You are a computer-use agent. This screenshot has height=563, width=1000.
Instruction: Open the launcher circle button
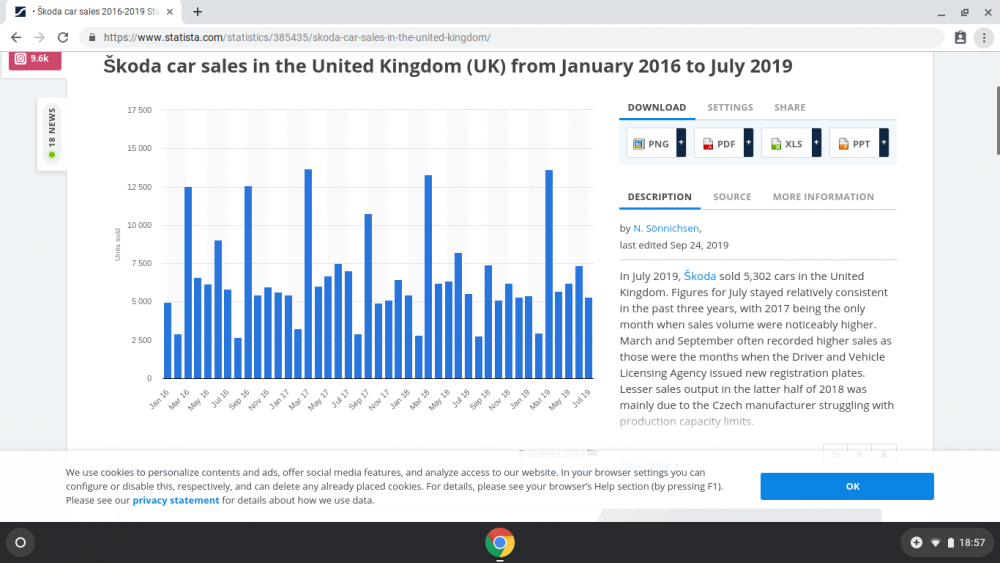tap(20, 543)
